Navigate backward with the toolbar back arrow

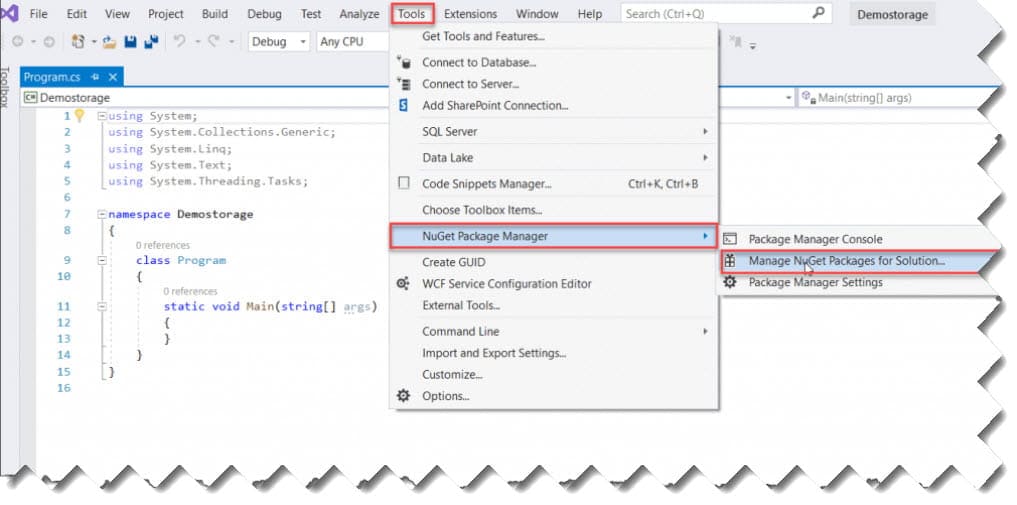click(x=18, y=41)
